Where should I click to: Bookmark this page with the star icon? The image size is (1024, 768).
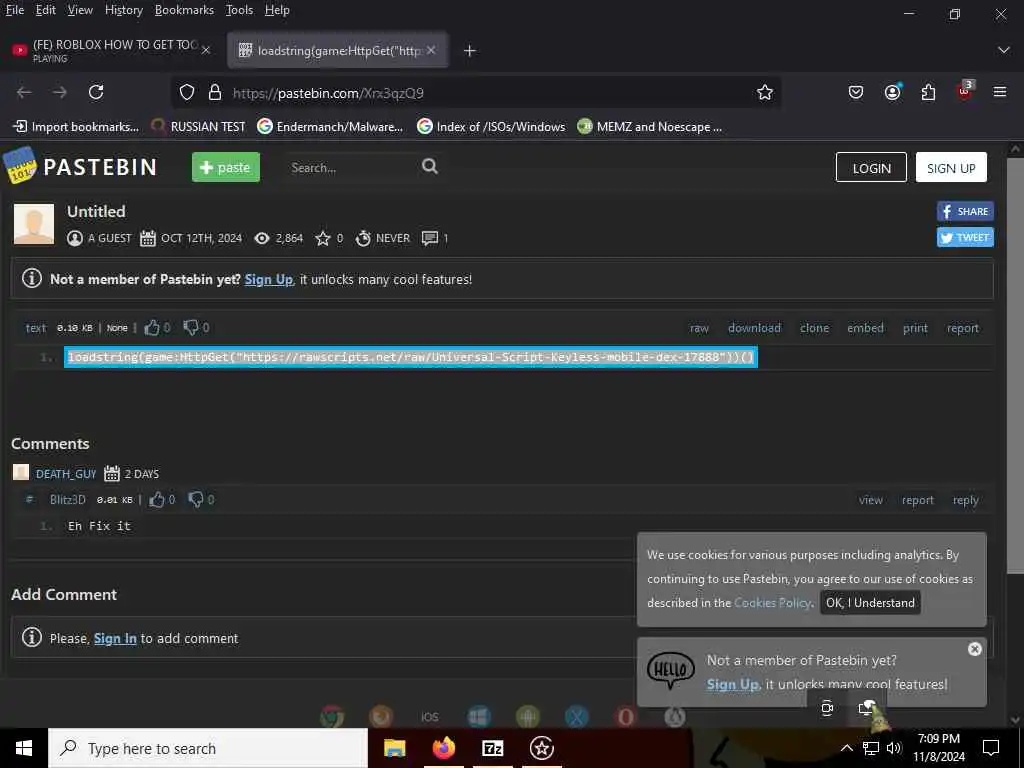pyautogui.click(x=765, y=93)
